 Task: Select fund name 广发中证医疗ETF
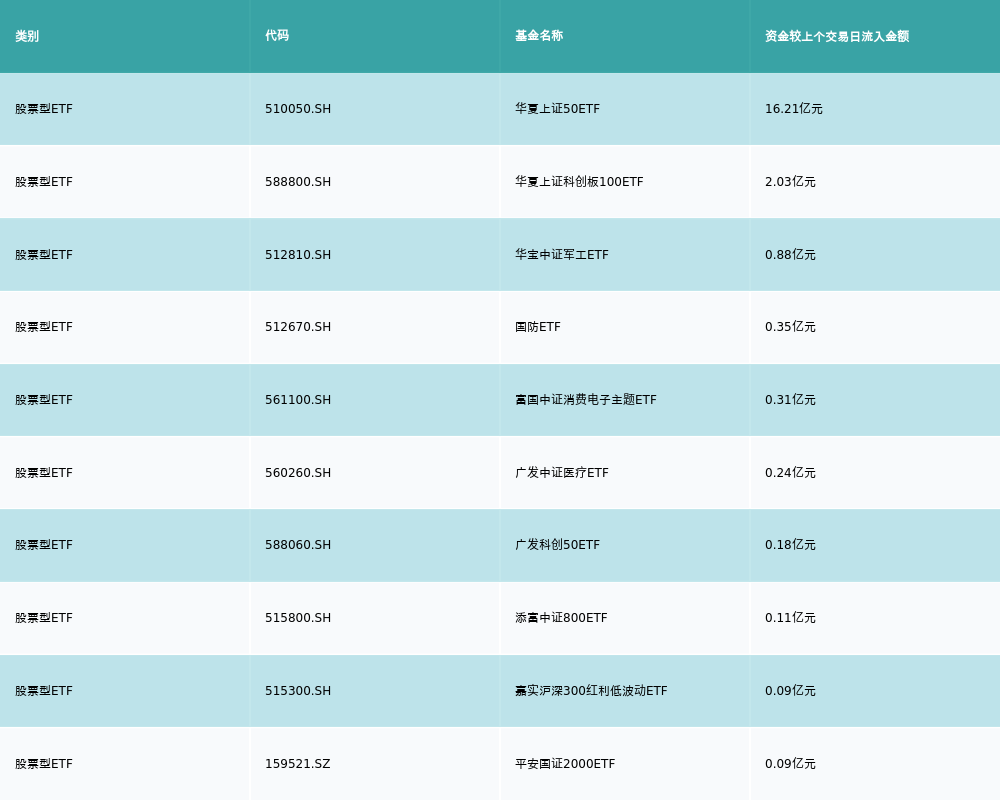pyautogui.click(x=562, y=473)
